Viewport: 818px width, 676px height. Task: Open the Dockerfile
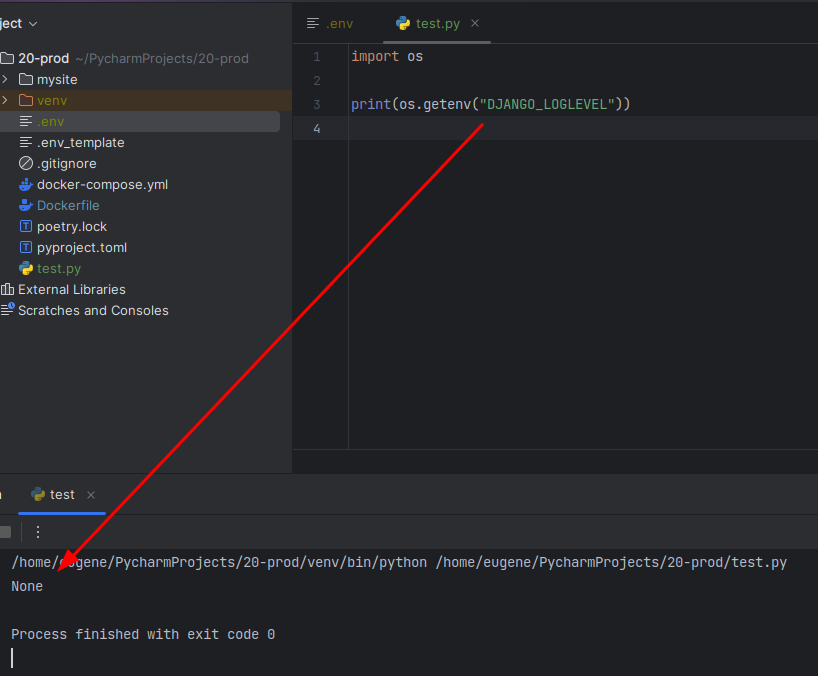point(68,206)
